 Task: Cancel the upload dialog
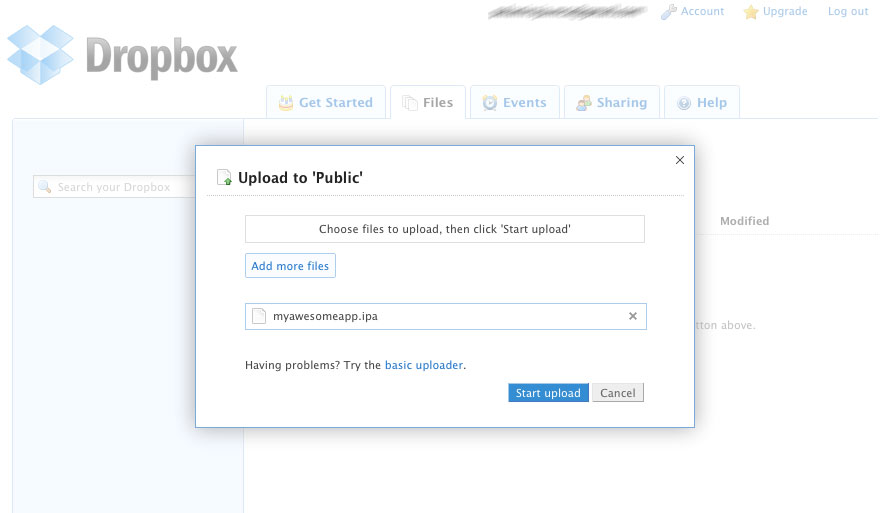click(x=618, y=392)
